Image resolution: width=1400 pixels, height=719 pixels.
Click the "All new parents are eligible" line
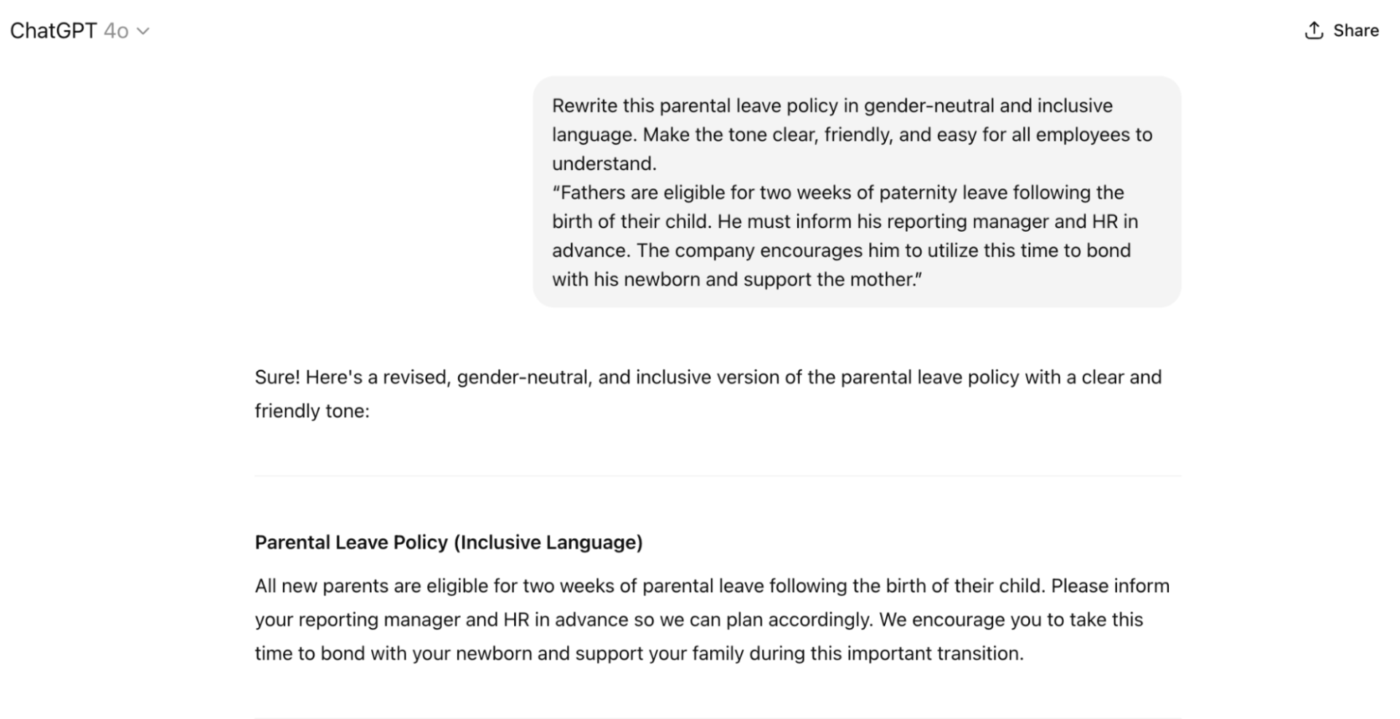(x=711, y=585)
